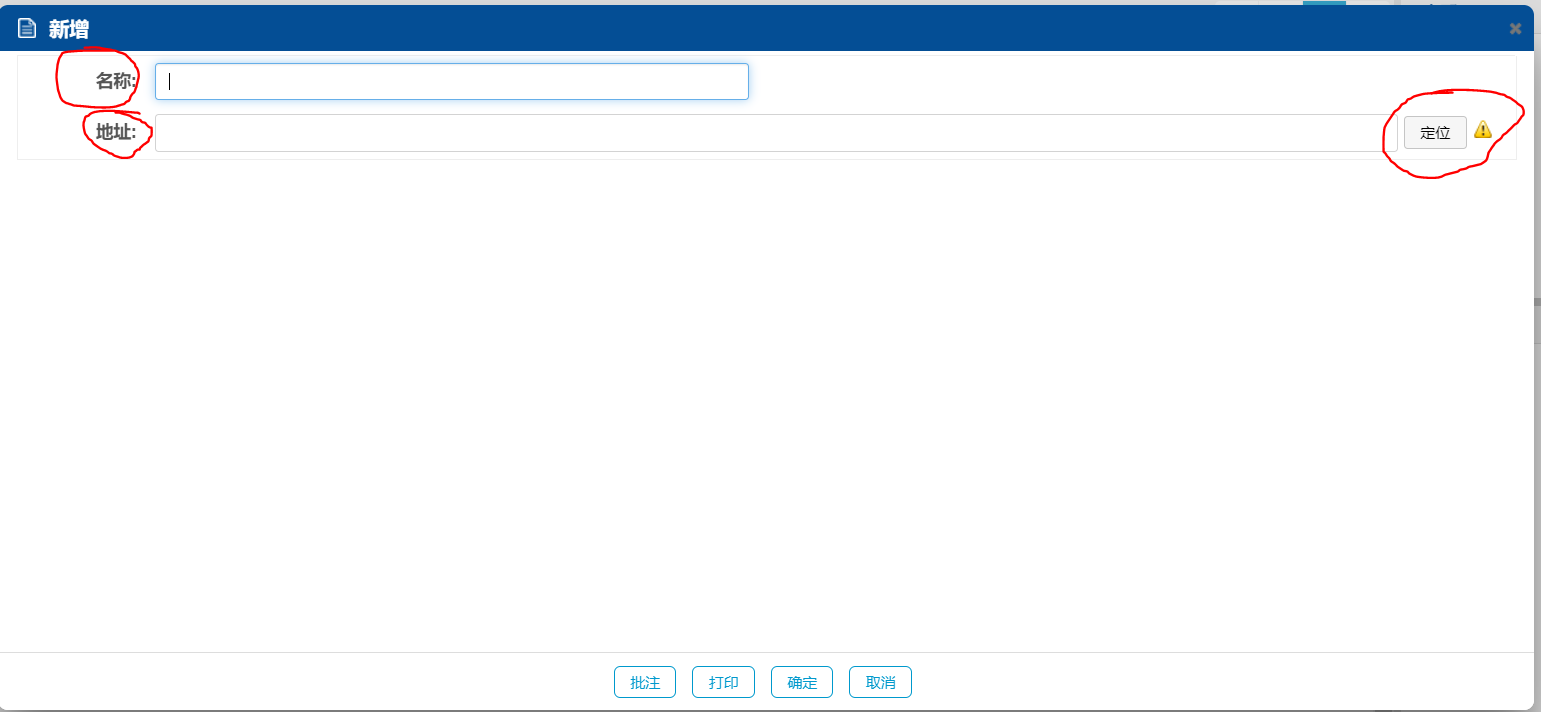Select the blue highlighted tab behind dialog
This screenshot has height=712, width=1541.
pos(1324,3)
